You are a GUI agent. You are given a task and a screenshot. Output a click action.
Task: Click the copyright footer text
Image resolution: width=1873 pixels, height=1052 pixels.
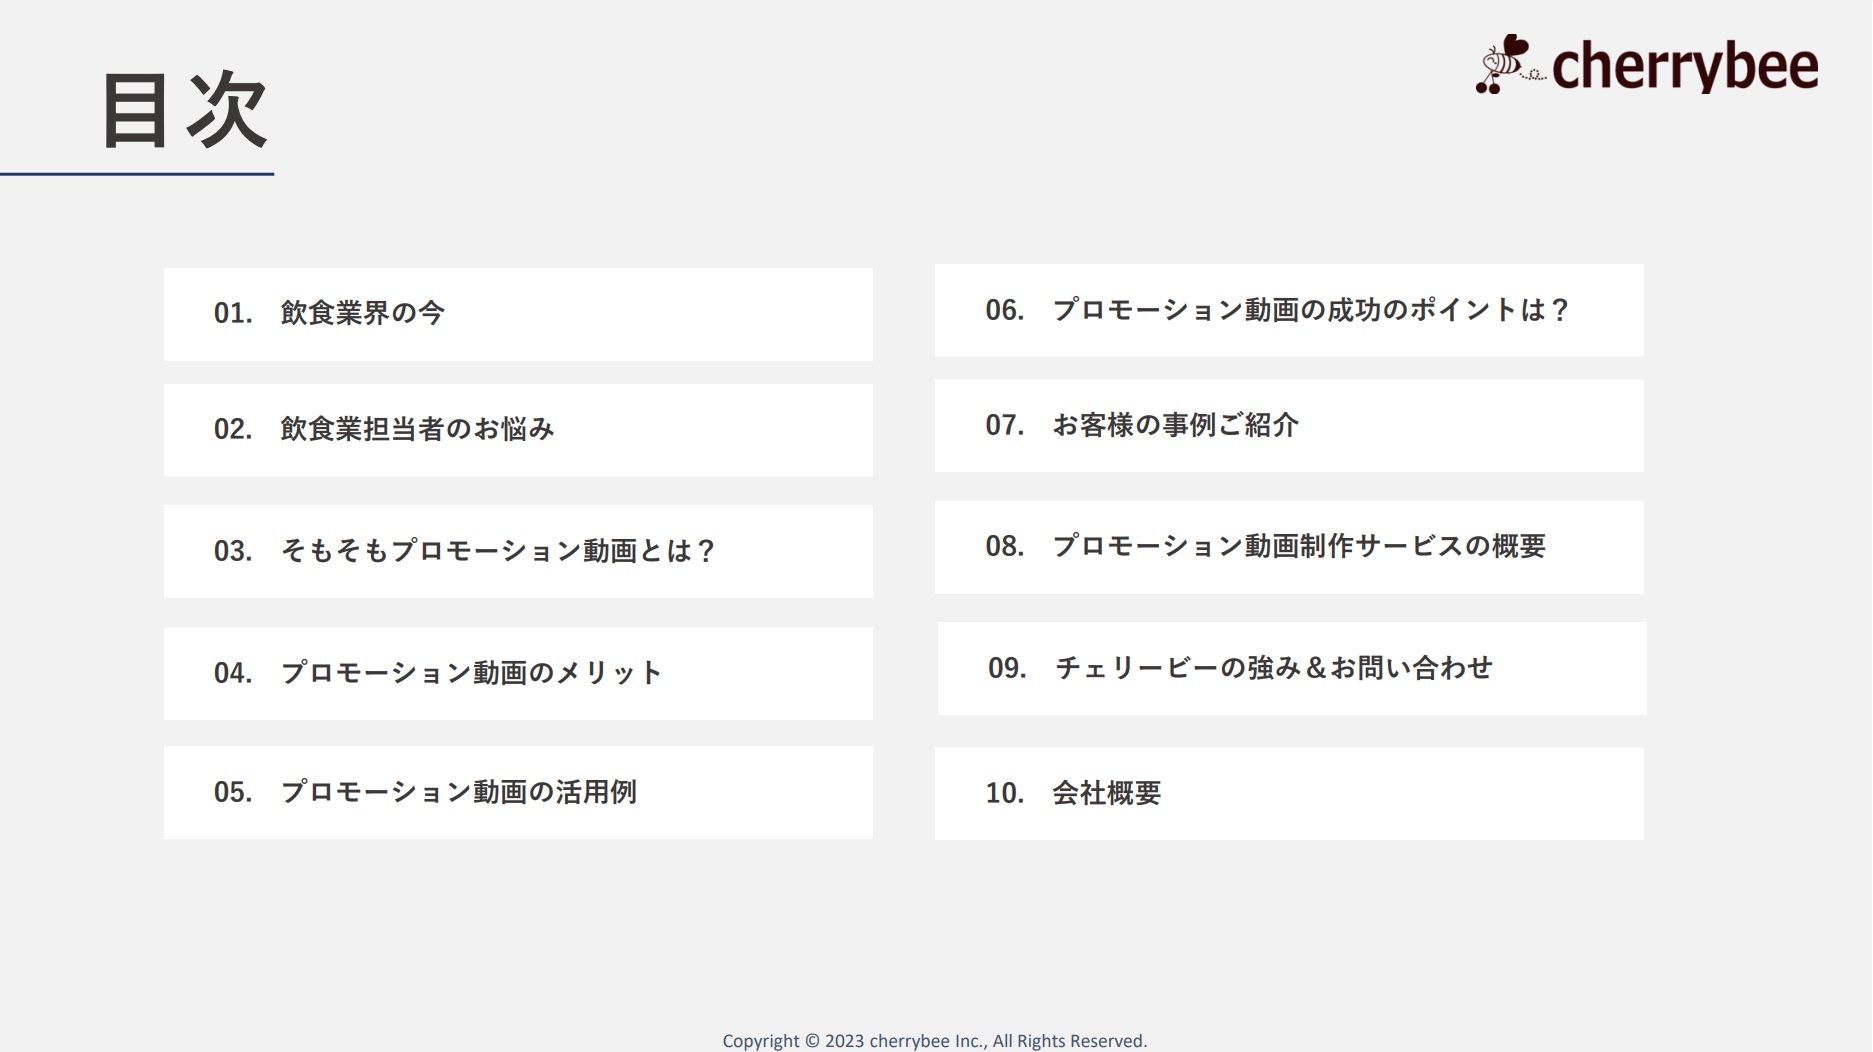coord(935,1041)
